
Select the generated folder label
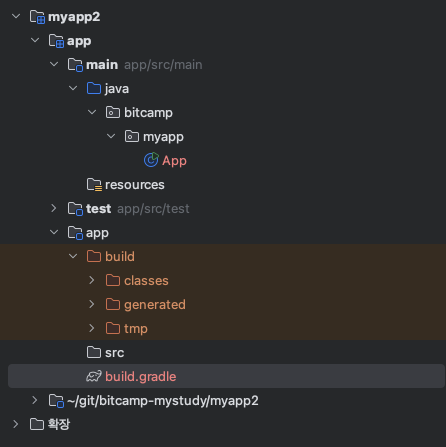155,305
